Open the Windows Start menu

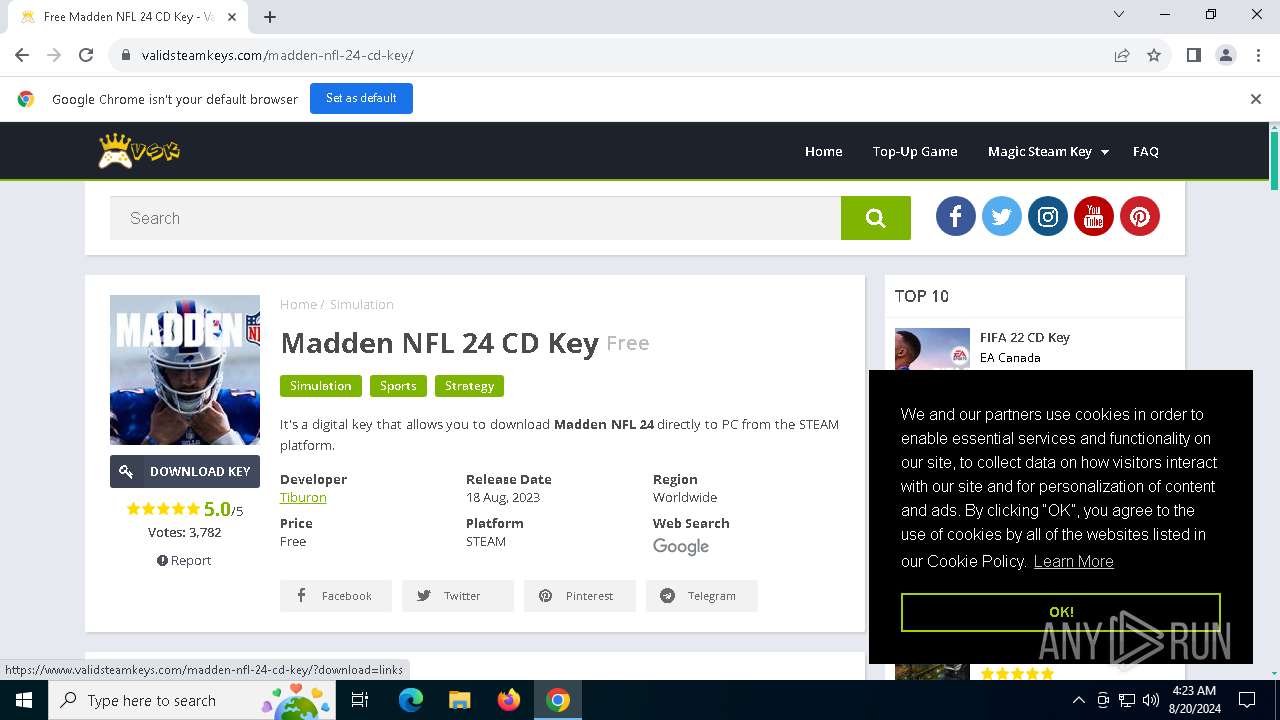click(24, 700)
